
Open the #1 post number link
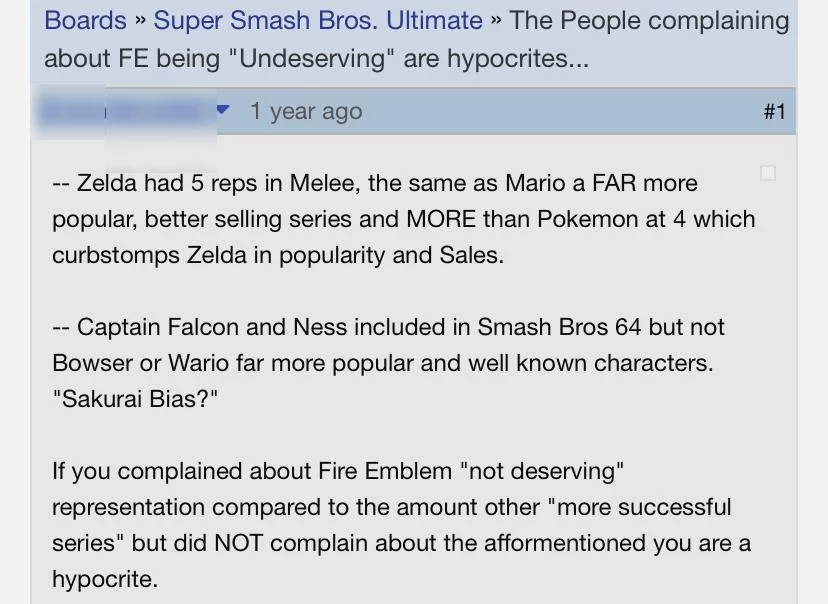click(774, 111)
